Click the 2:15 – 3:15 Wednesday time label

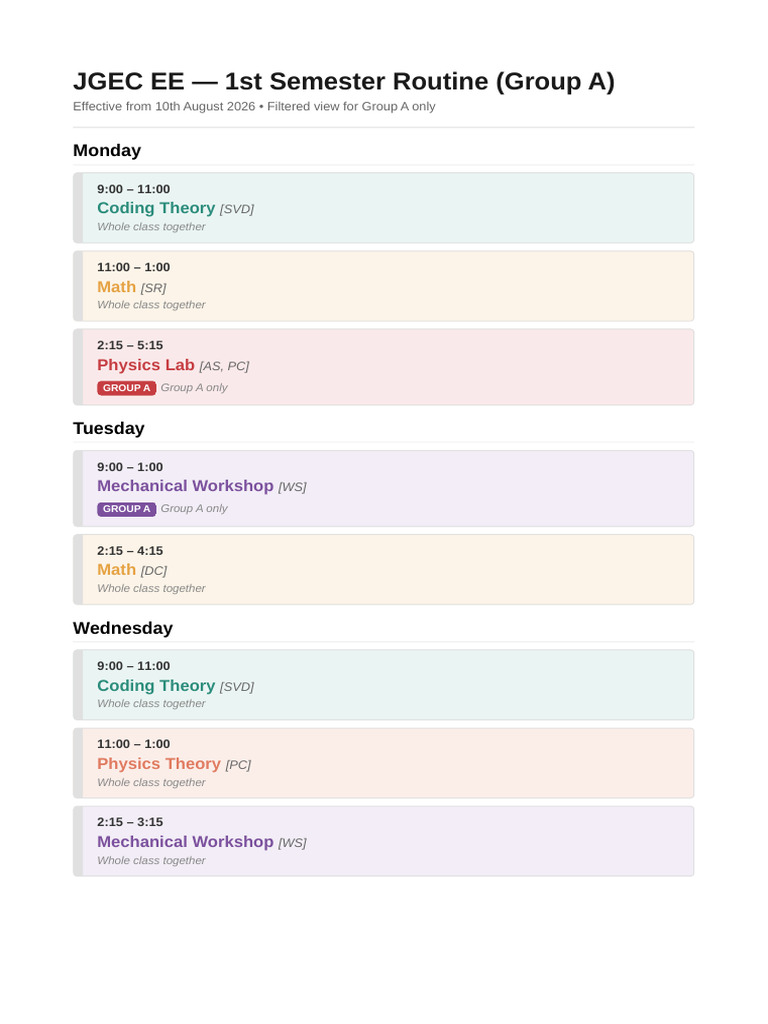pos(130,822)
